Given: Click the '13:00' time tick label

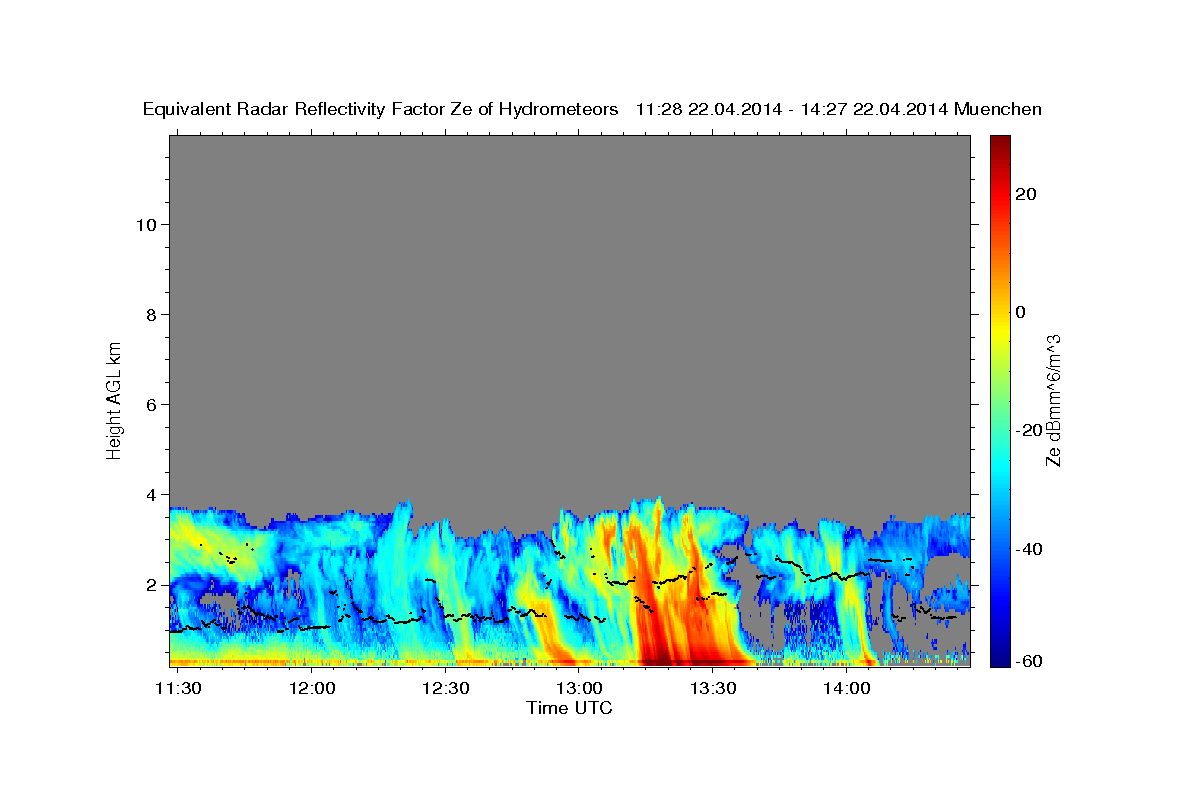Looking at the screenshot, I should 579,688.
